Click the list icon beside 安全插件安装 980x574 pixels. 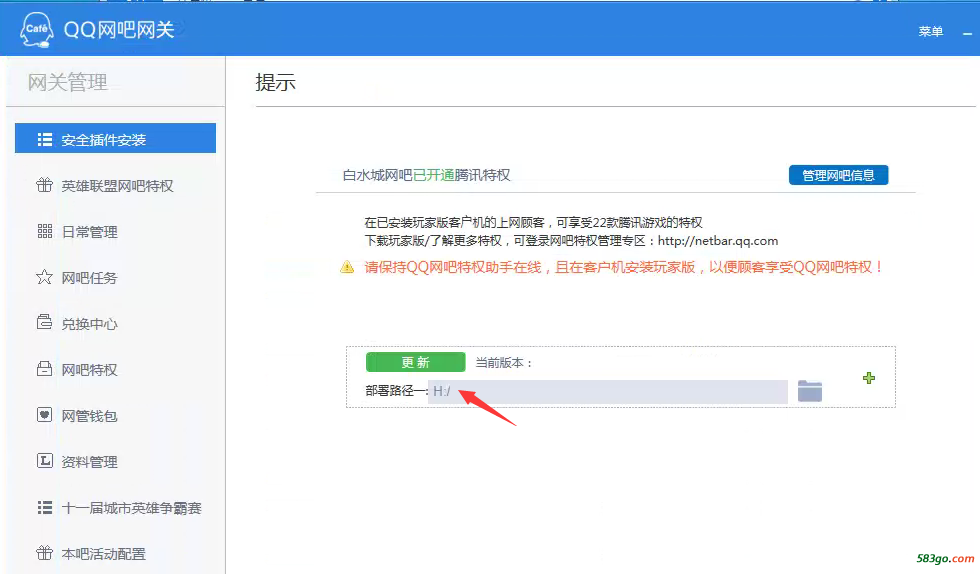click(x=44, y=139)
